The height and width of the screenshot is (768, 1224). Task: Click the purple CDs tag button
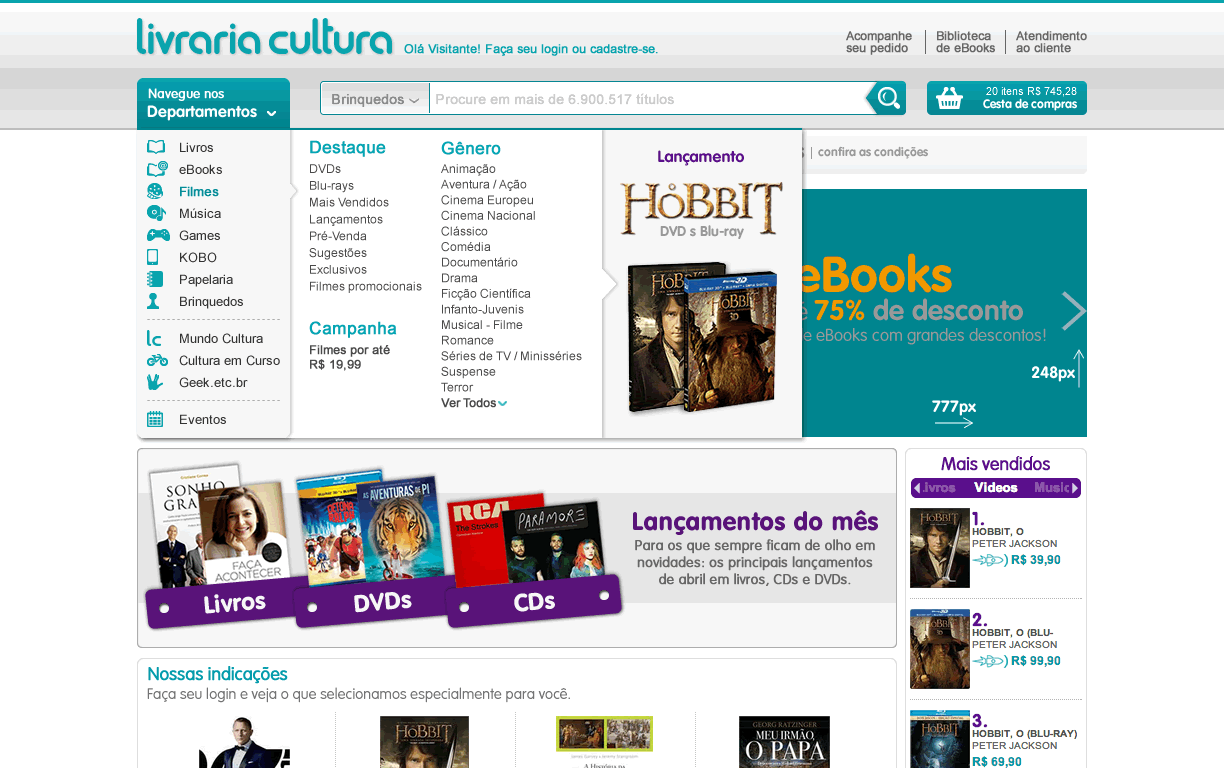(x=534, y=602)
